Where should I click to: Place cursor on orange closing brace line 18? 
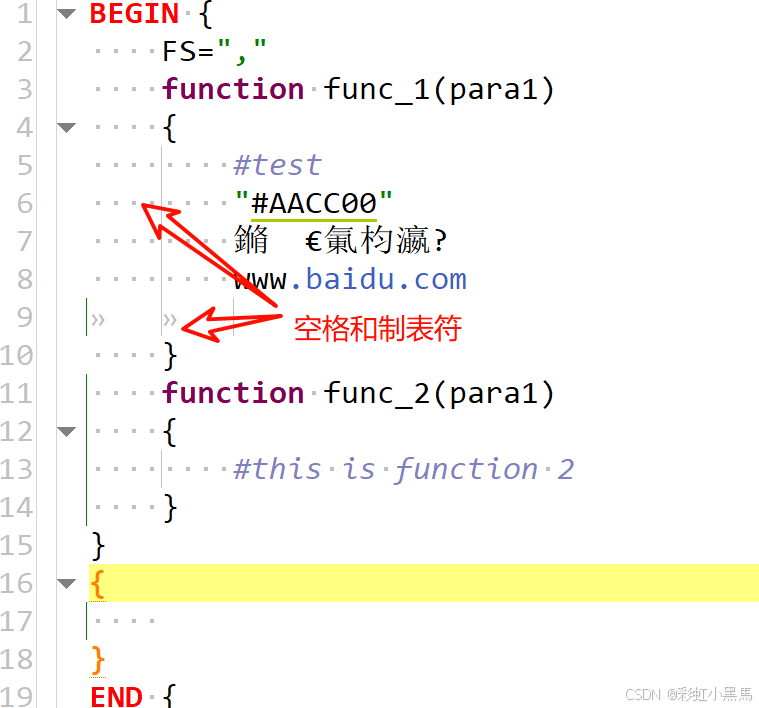tap(97, 660)
